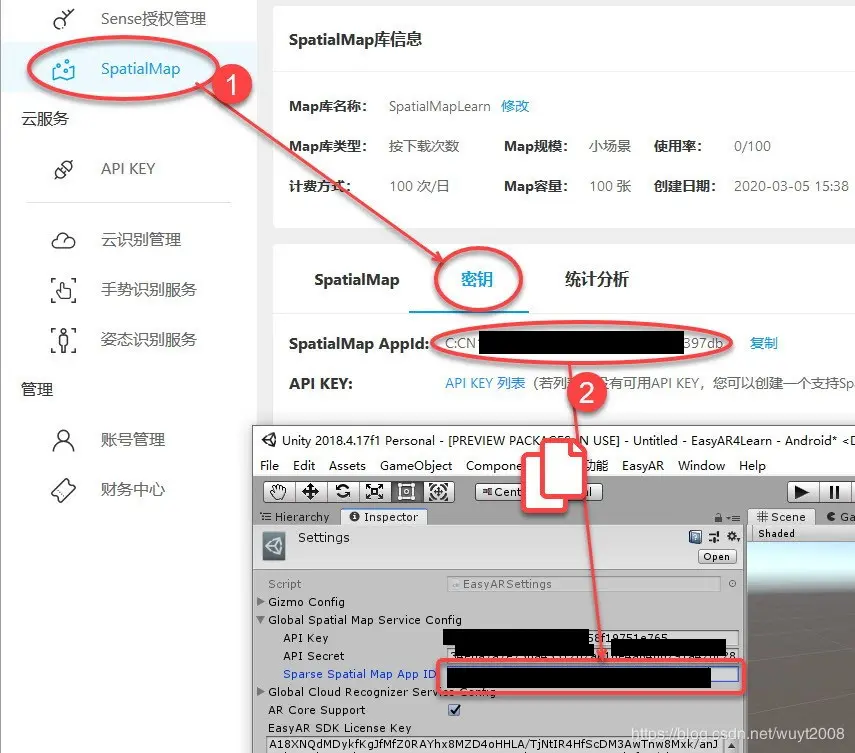Open the API KEY 列表 link
Viewport: 855px width, 753px height.
click(x=485, y=383)
